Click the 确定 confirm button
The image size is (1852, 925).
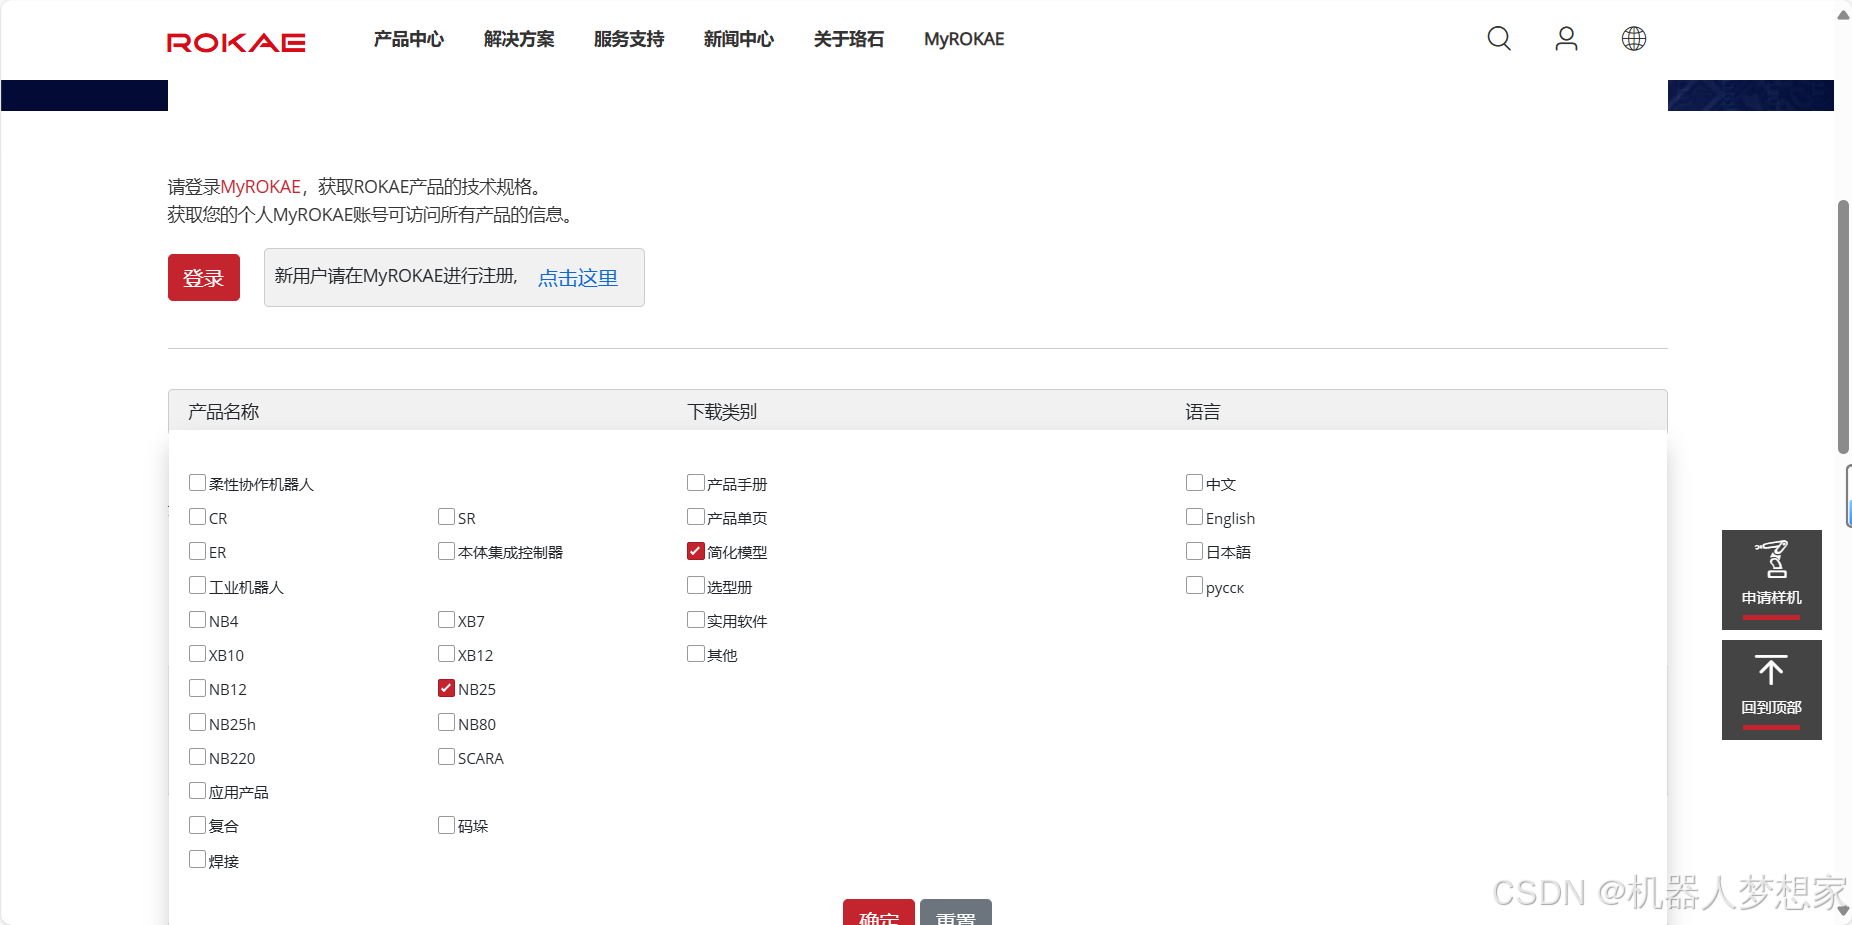click(879, 912)
